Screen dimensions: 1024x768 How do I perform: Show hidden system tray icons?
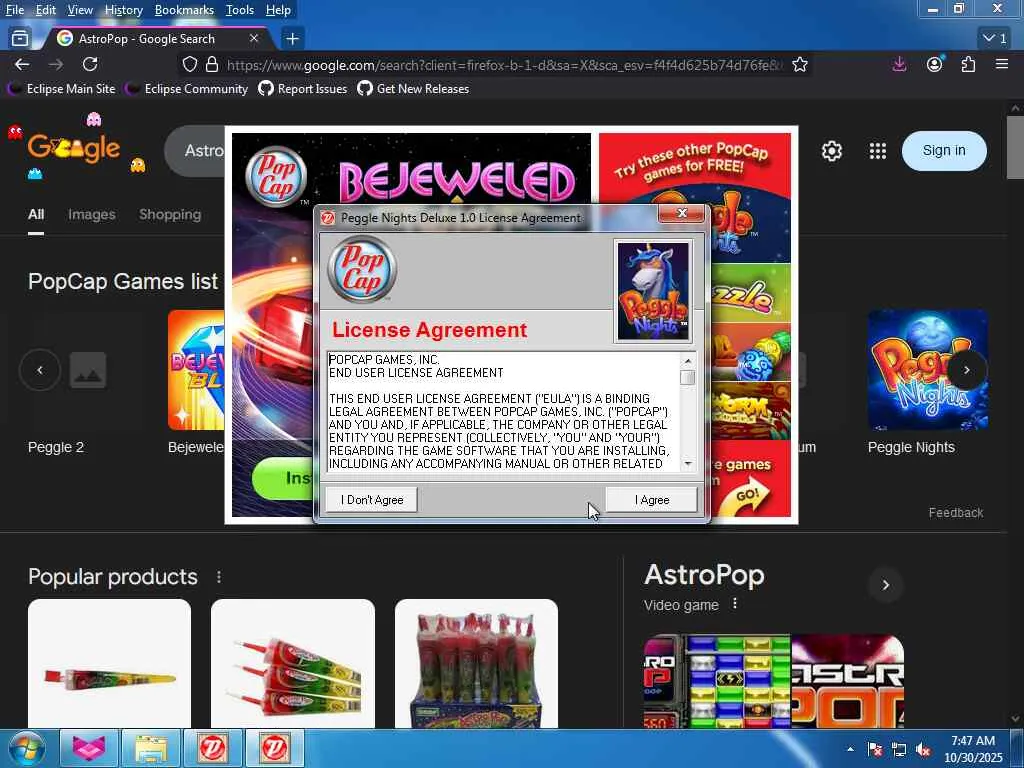point(850,749)
